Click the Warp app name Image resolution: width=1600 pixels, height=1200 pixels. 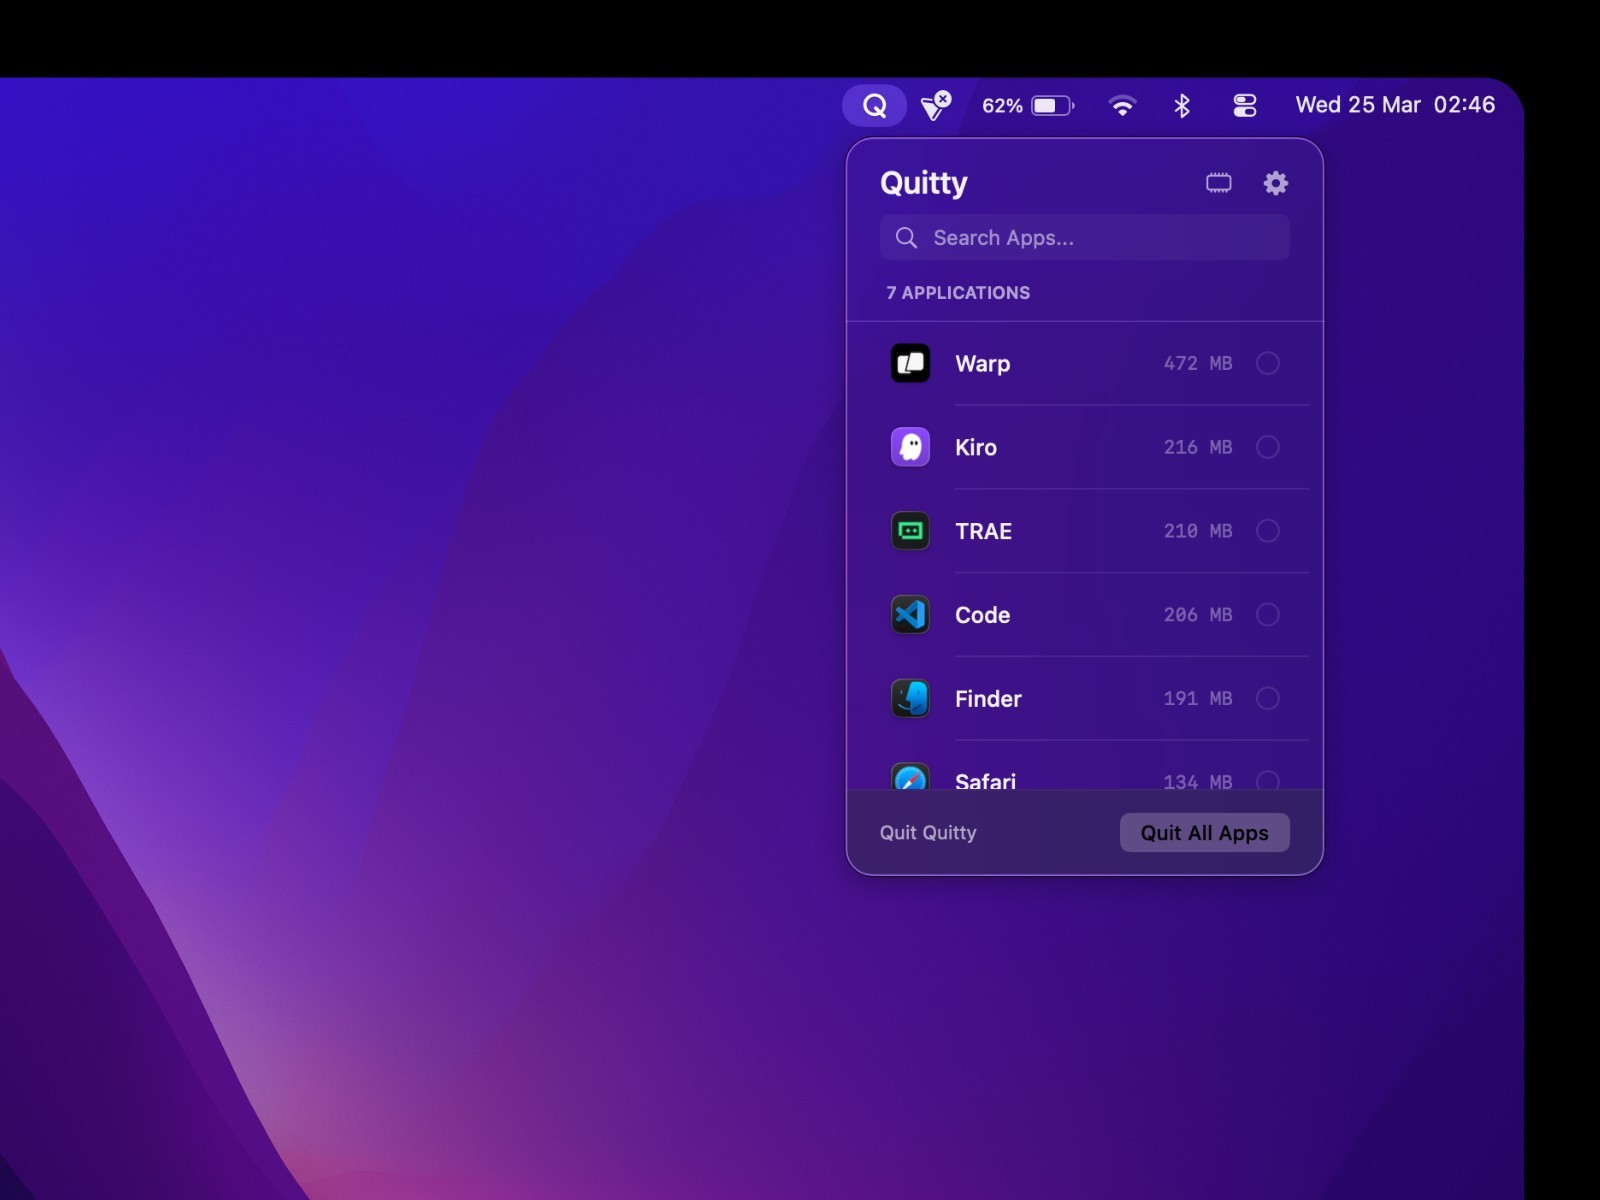(x=982, y=364)
